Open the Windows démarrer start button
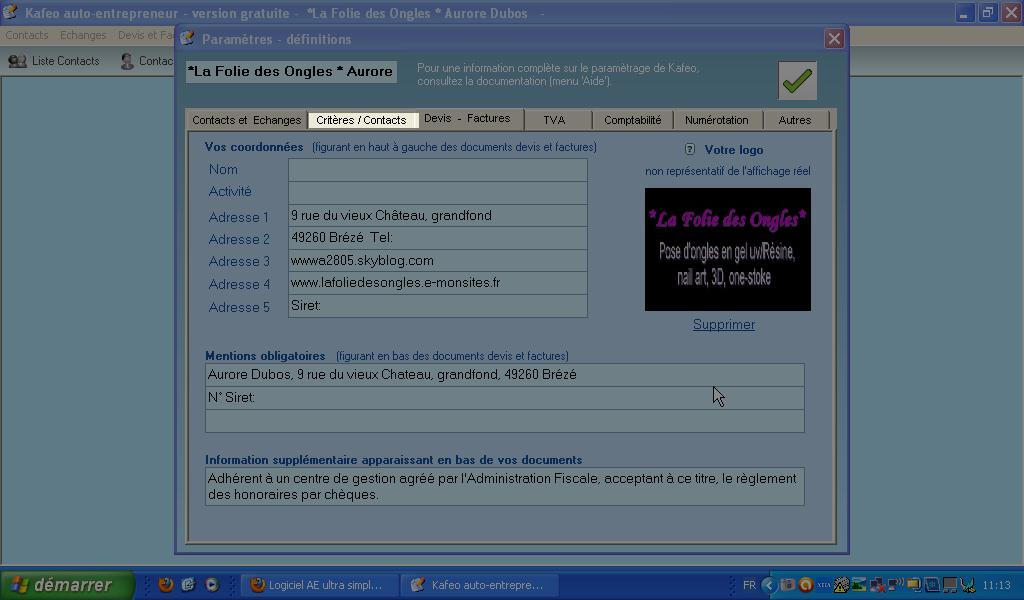Screen dimensions: 1024x600 click(x=67, y=585)
